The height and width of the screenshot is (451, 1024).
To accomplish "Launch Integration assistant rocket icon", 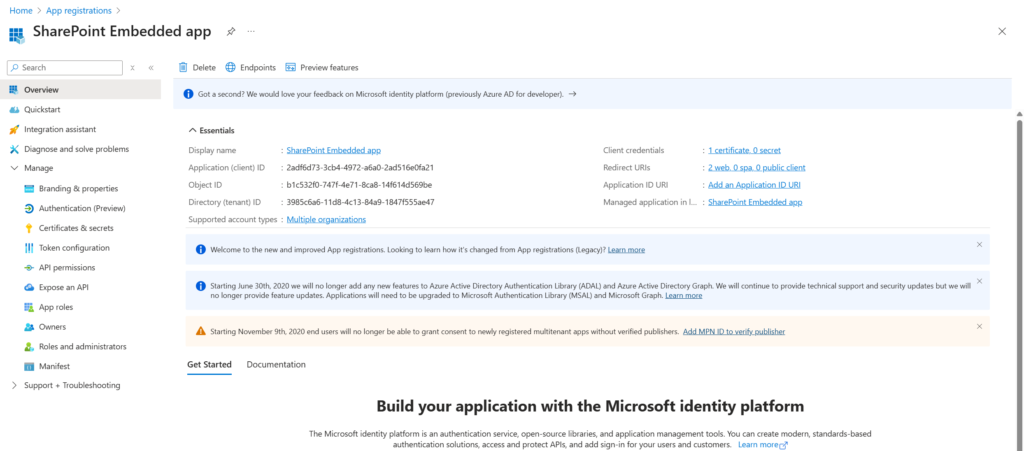I will 14,129.
